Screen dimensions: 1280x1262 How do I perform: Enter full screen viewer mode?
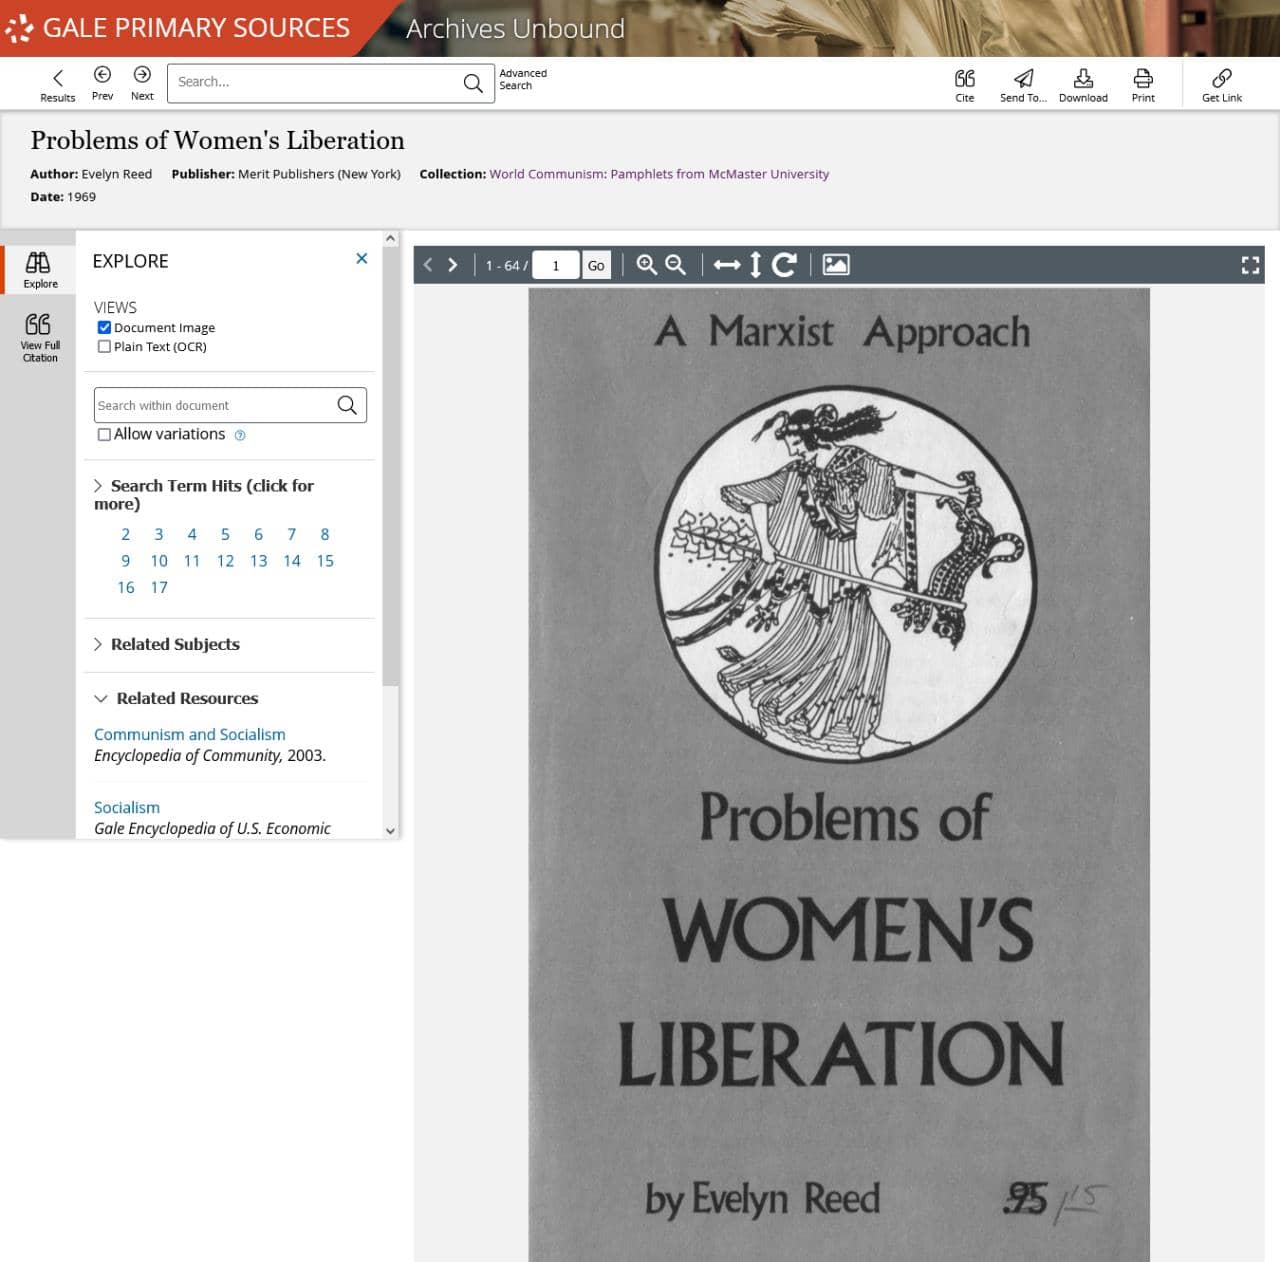point(1250,265)
